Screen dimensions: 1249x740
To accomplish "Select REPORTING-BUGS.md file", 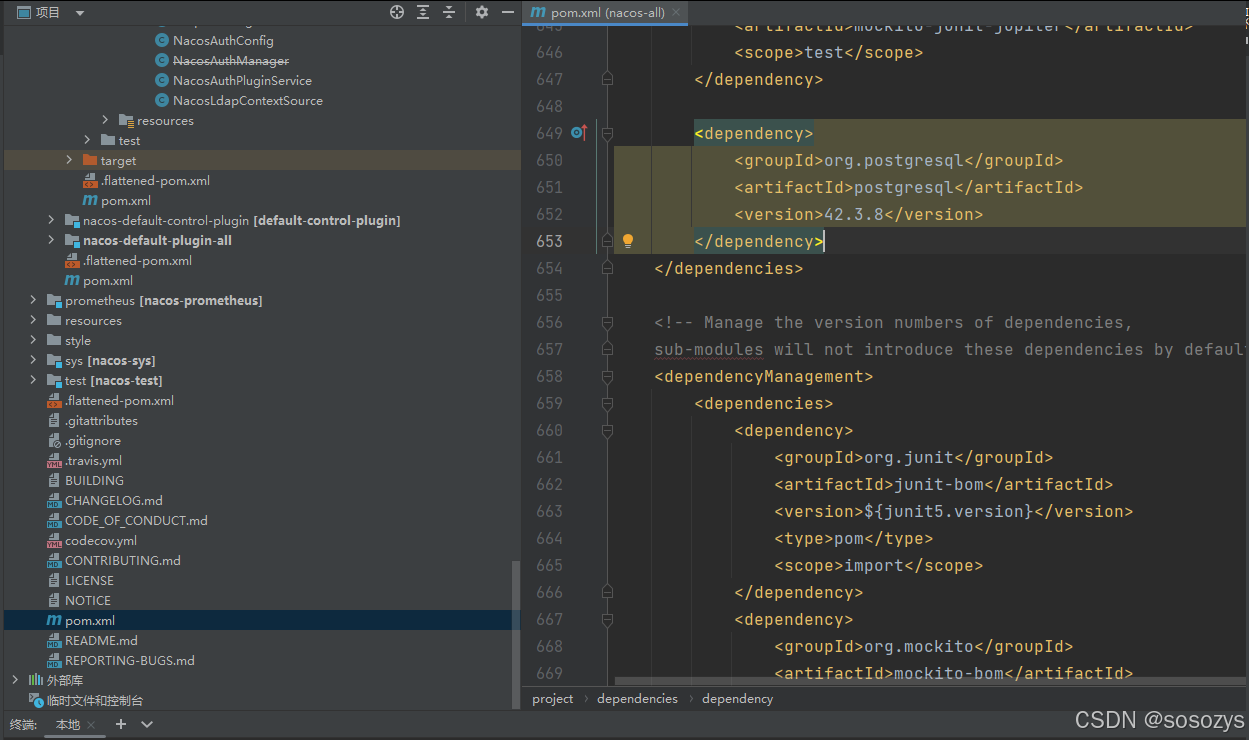I will pyautogui.click(x=130, y=660).
